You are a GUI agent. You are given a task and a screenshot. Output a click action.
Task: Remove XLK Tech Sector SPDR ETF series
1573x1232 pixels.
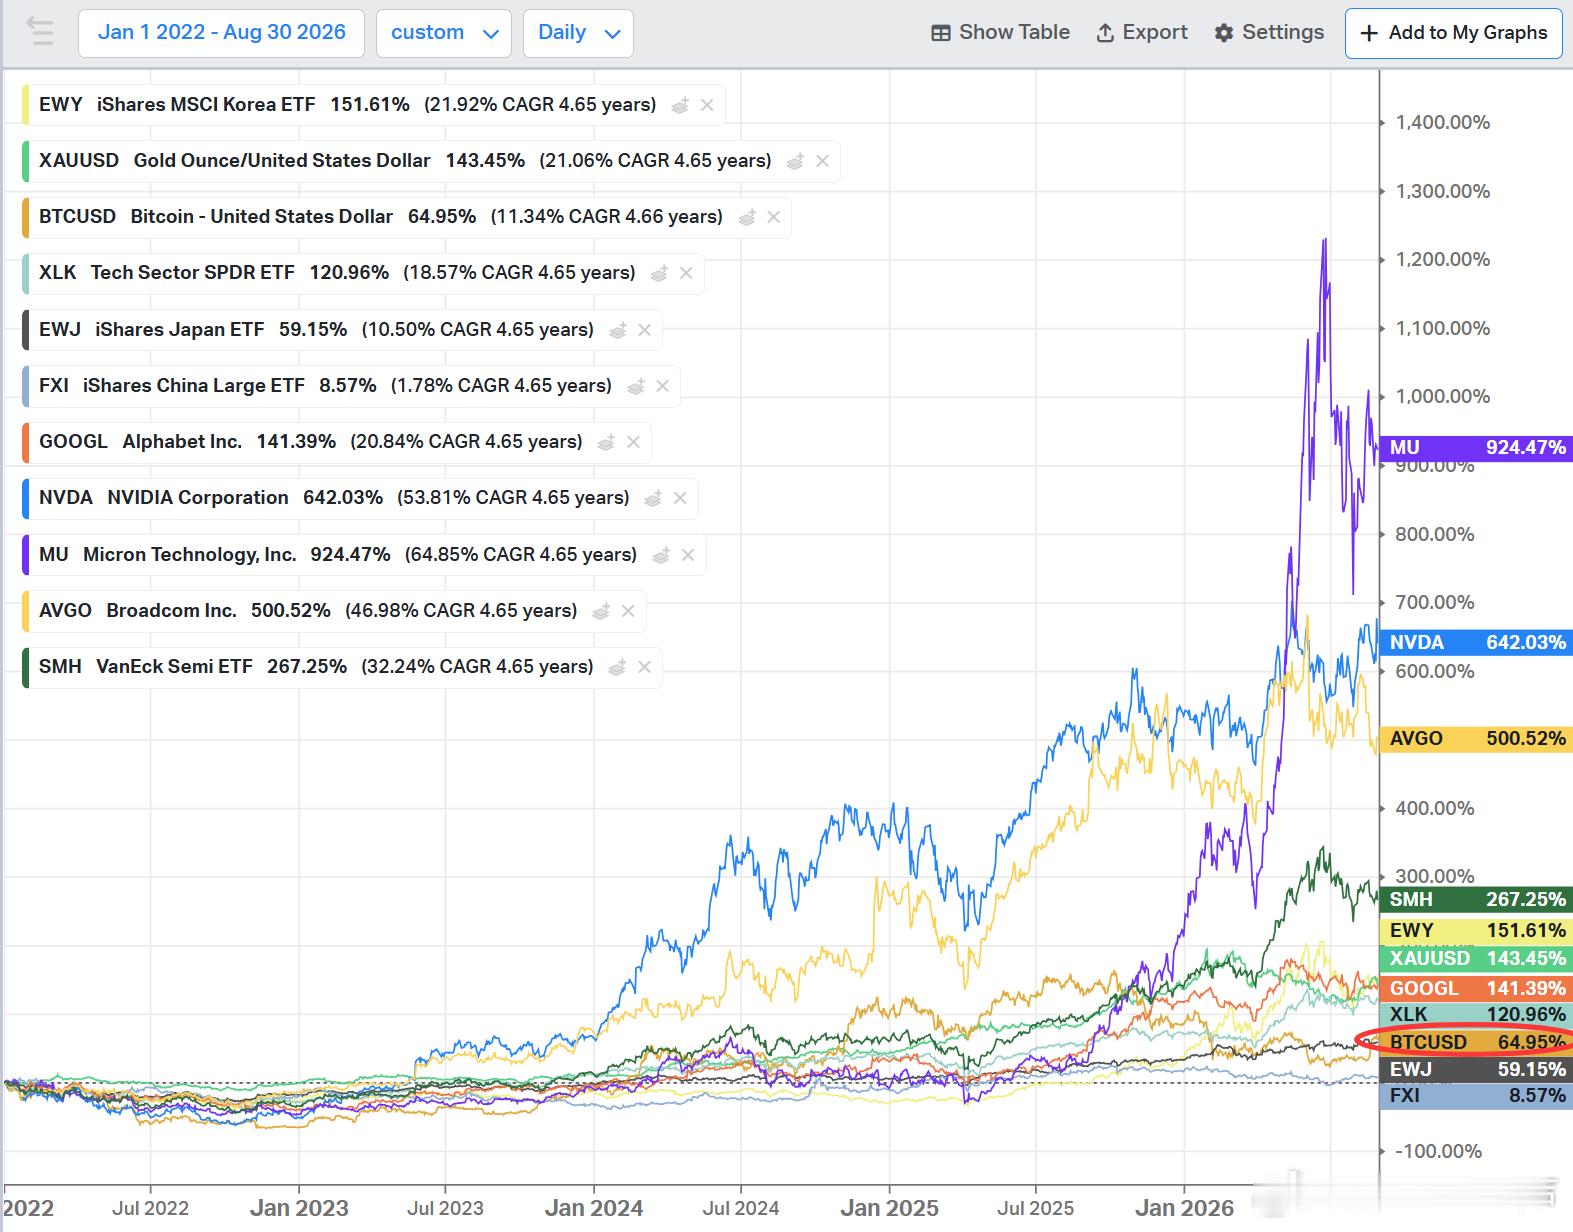point(686,273)
